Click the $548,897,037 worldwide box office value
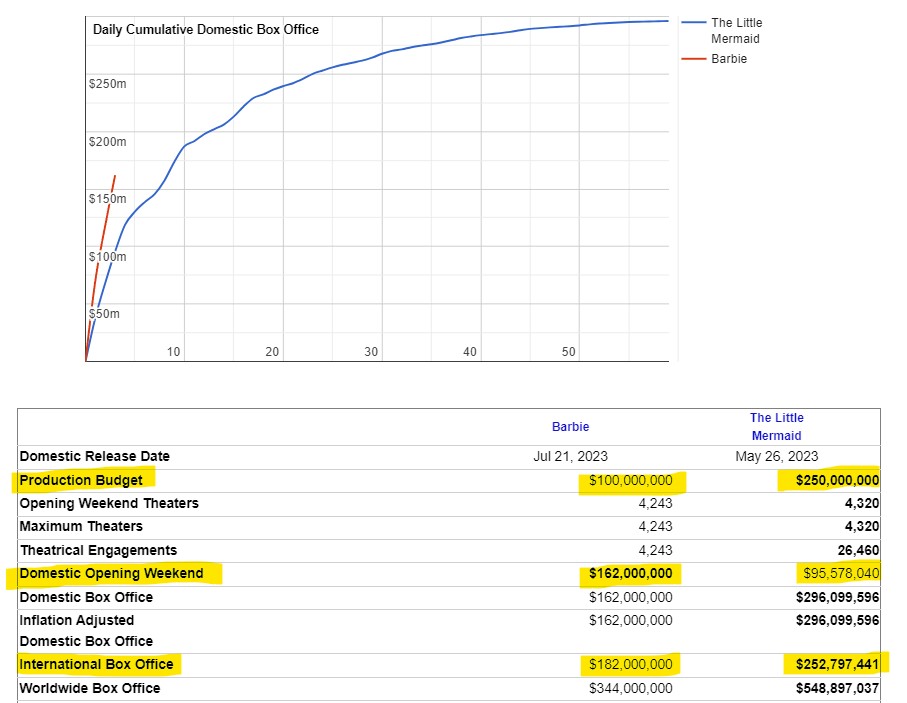Image resolution: width=907 pixels, height=703 pixels. point(837,688)
